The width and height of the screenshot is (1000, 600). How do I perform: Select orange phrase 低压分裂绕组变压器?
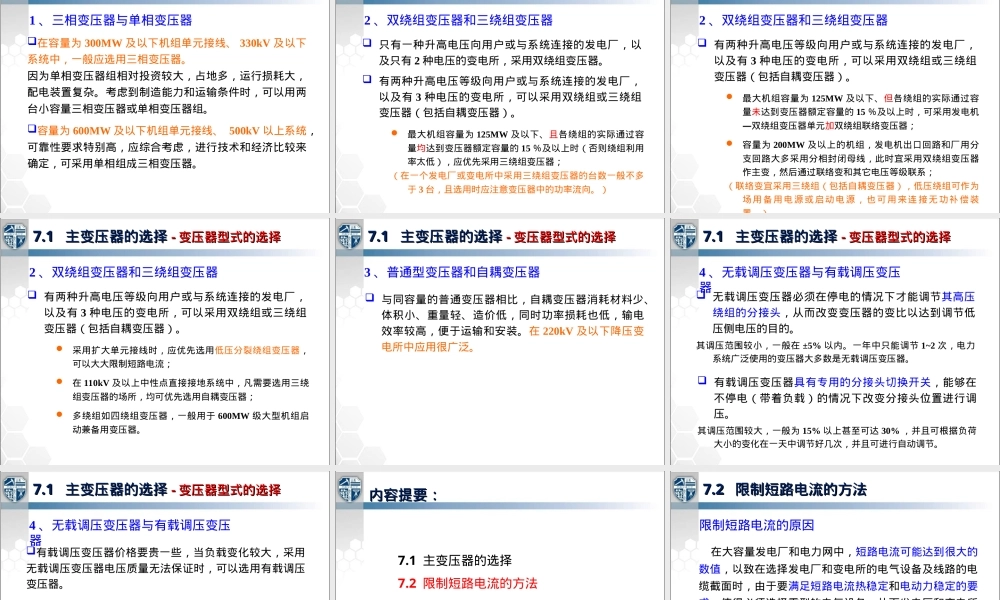257,350
